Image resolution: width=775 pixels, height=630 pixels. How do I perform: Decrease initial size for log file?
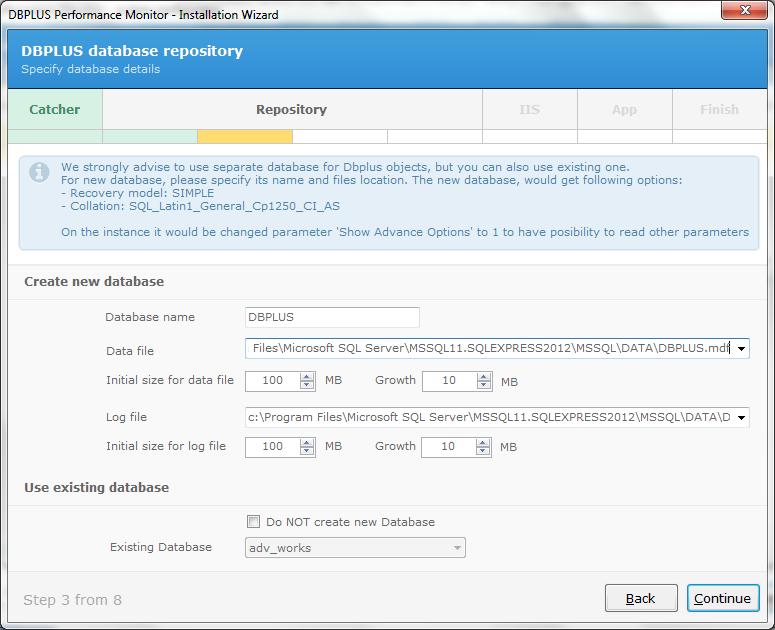[x=307, y=451]
